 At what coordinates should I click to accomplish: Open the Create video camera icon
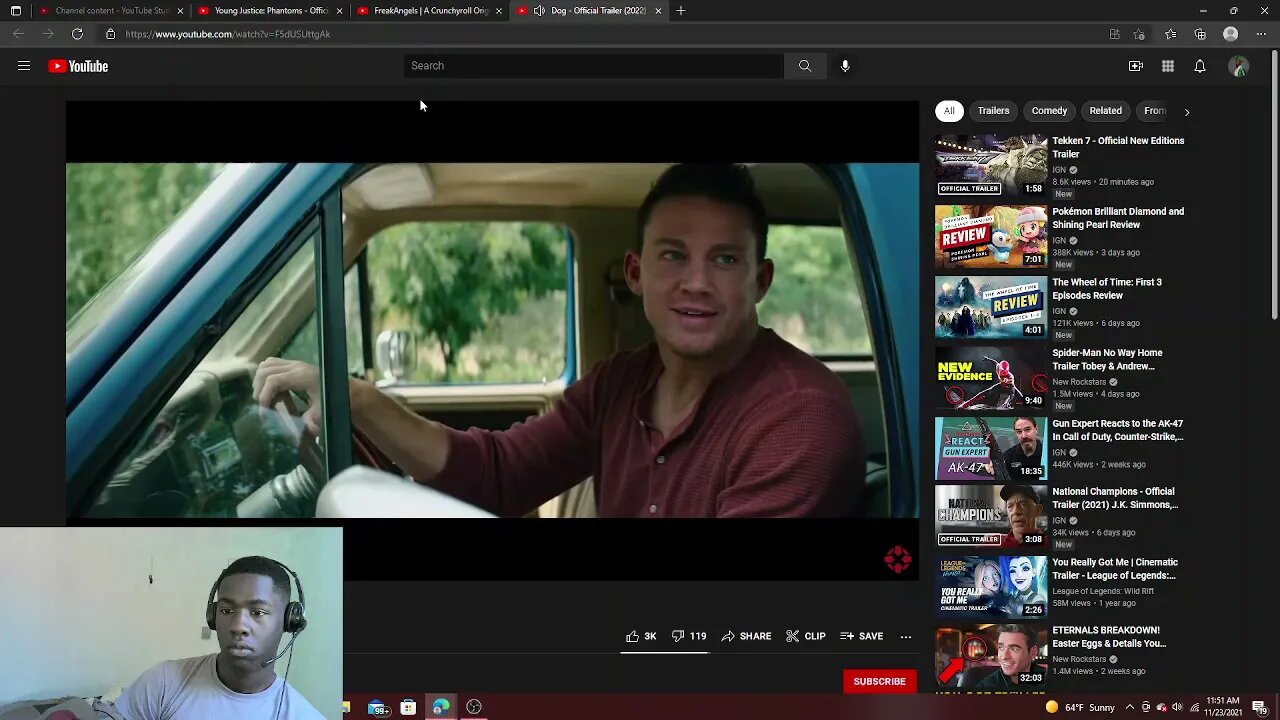pyautogui.click(x=1136, y=66)
